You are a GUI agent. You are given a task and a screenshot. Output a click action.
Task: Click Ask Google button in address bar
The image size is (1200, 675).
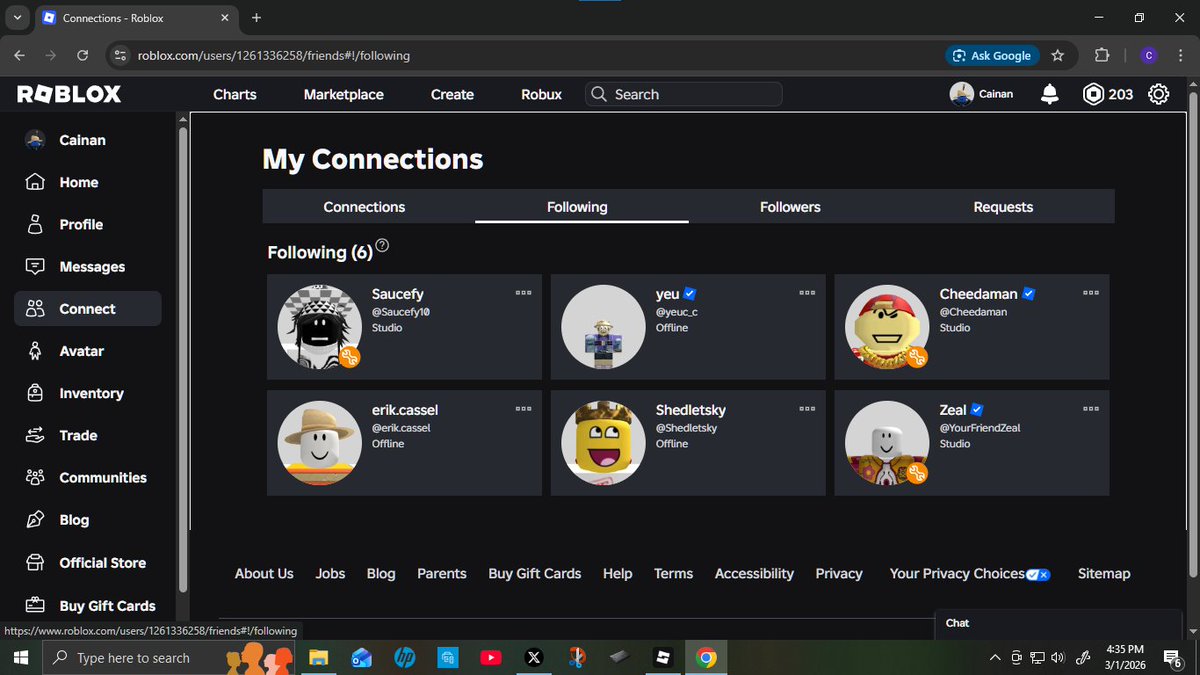point(992,56)
